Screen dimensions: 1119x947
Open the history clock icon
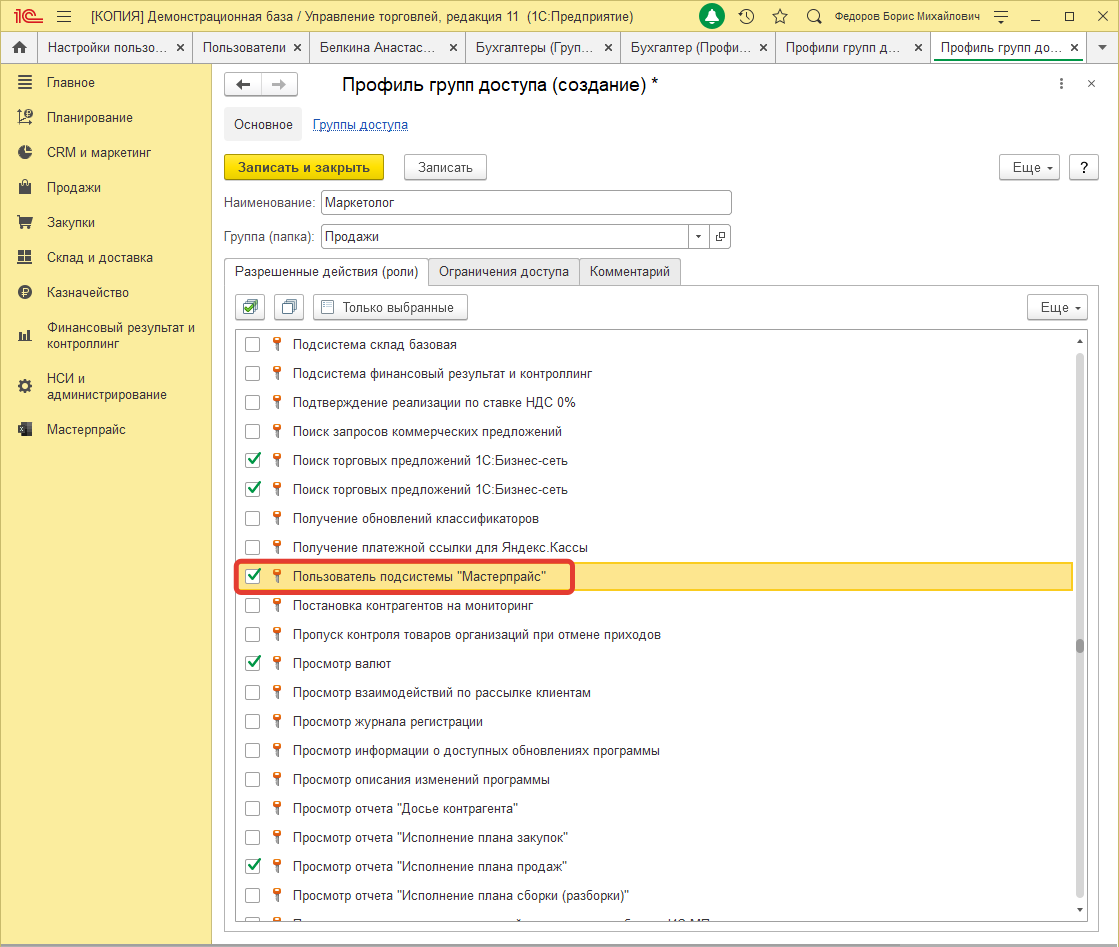[746, 17]
